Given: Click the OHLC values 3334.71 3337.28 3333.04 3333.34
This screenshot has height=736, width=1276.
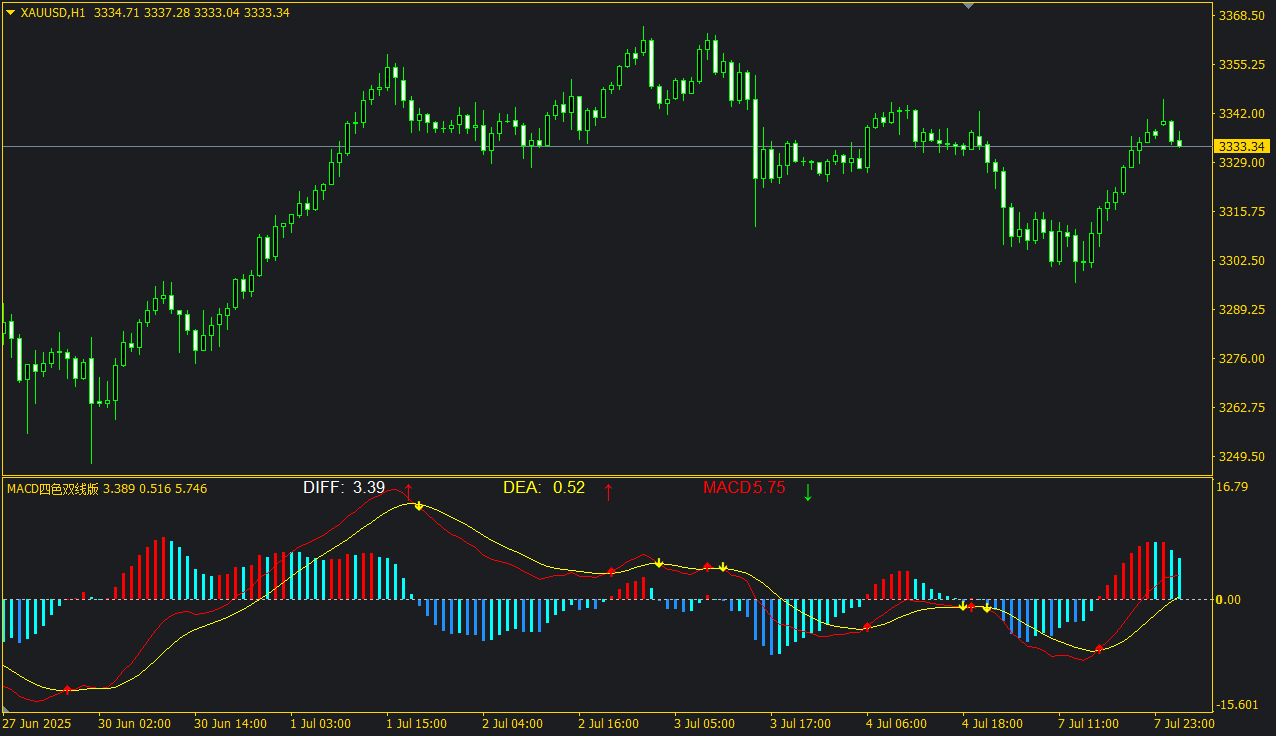Looking at the screenshot, I should (x=191, y=13).
